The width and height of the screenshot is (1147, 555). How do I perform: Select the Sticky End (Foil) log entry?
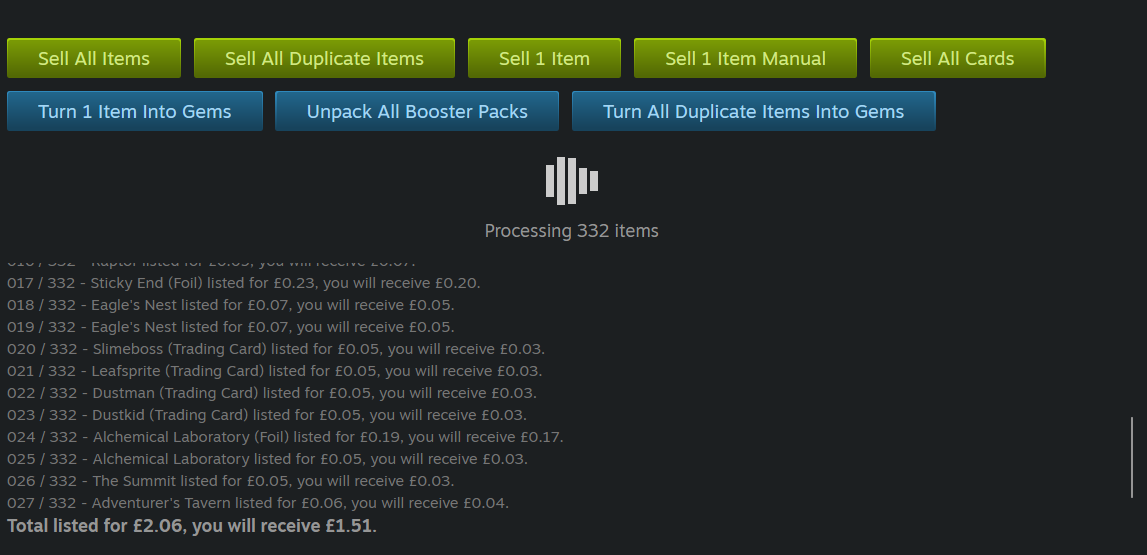click(x=243, y=283)
